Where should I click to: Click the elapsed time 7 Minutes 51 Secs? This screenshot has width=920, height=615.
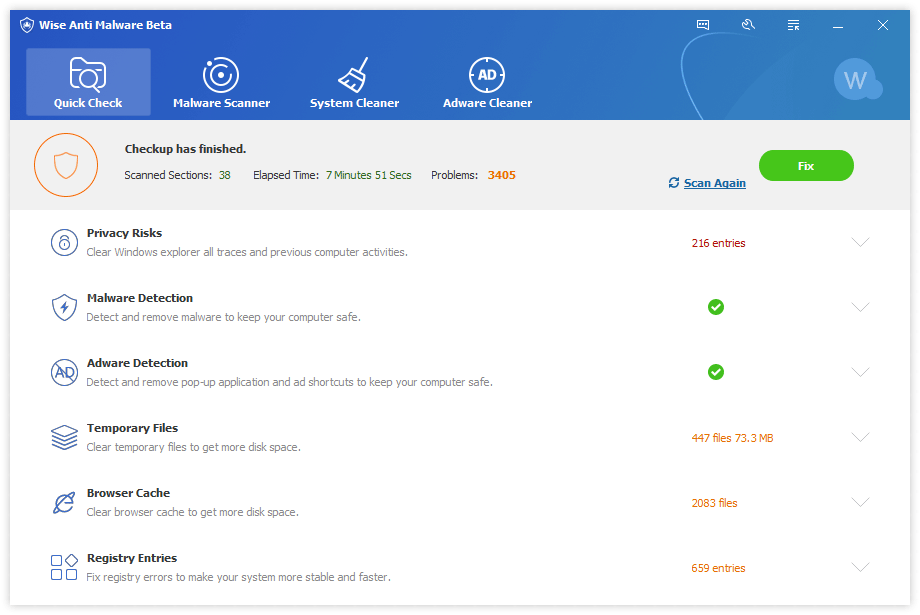coord(368,175)
